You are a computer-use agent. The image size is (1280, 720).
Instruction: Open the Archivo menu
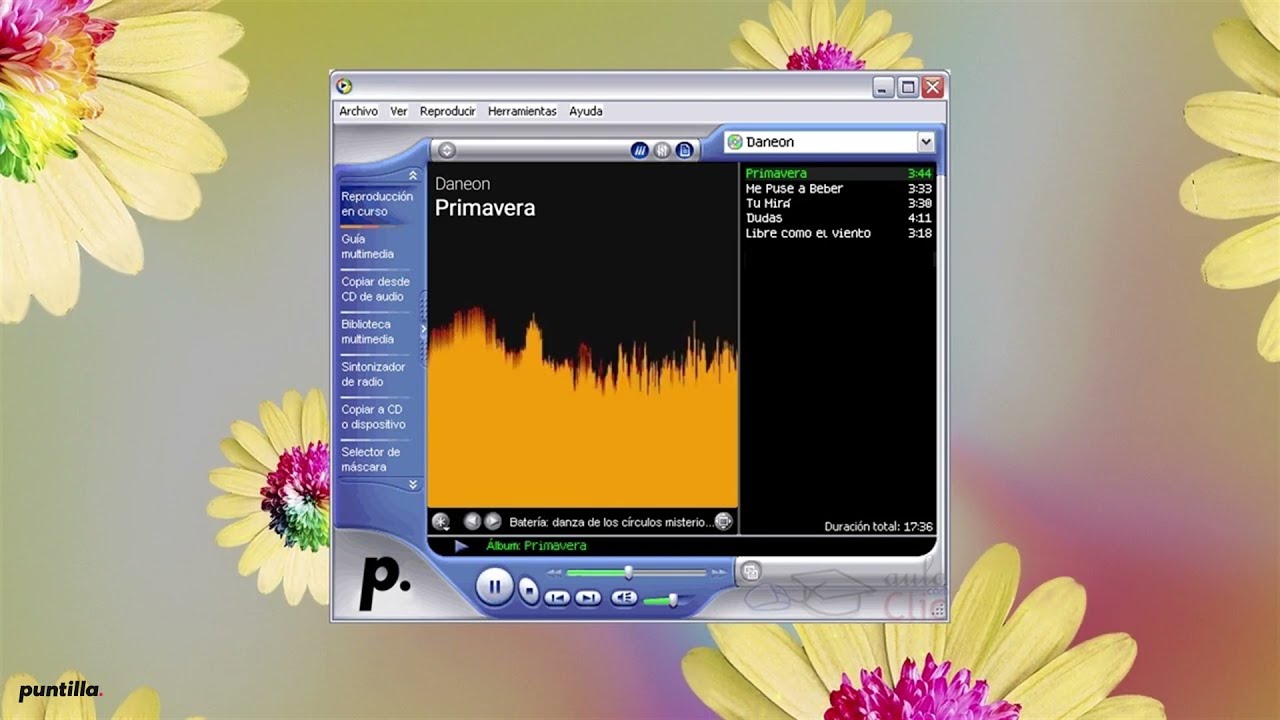358,111
